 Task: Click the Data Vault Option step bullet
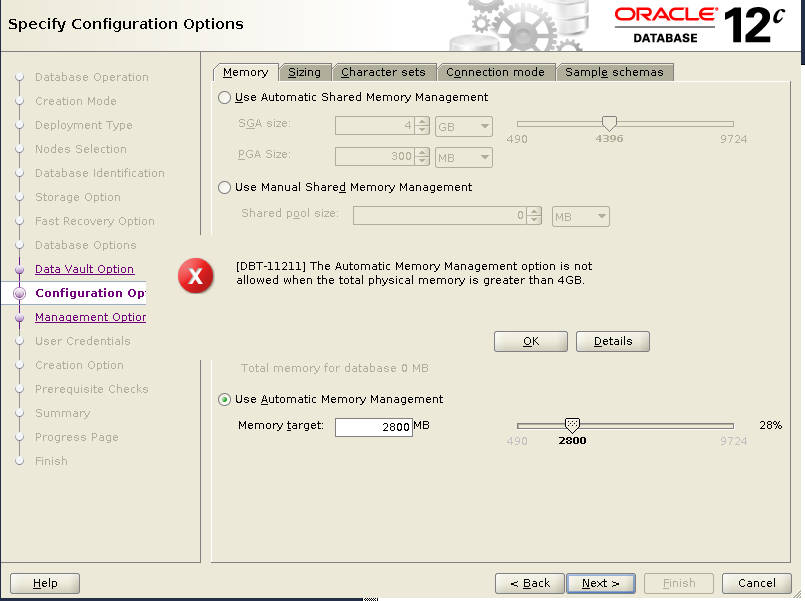(19, 270)
